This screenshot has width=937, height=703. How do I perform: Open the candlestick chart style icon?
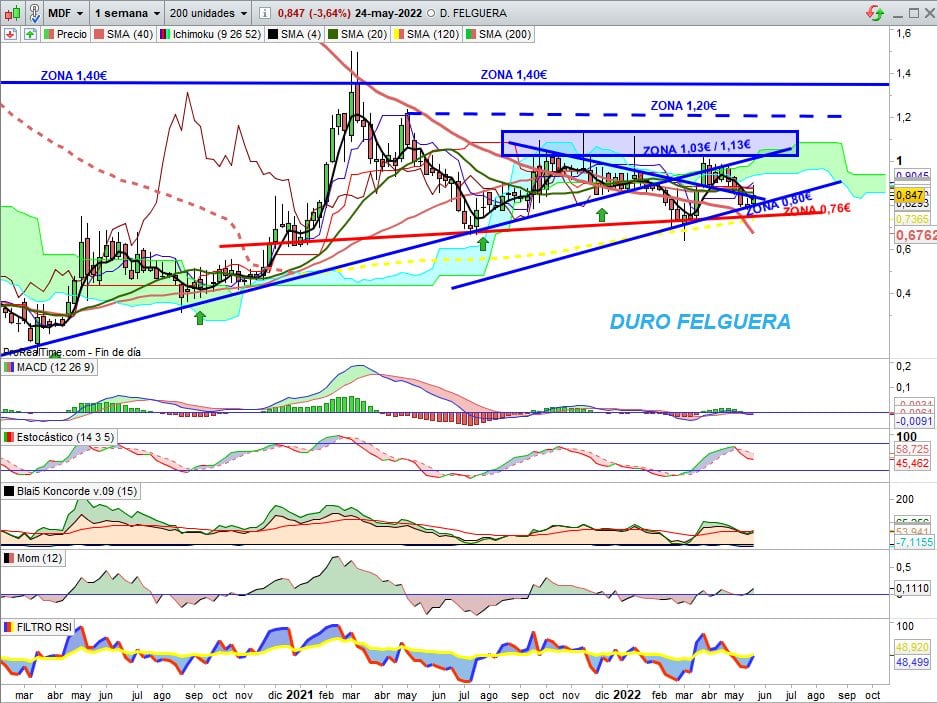pyautogui.click(x=13, y=13)
